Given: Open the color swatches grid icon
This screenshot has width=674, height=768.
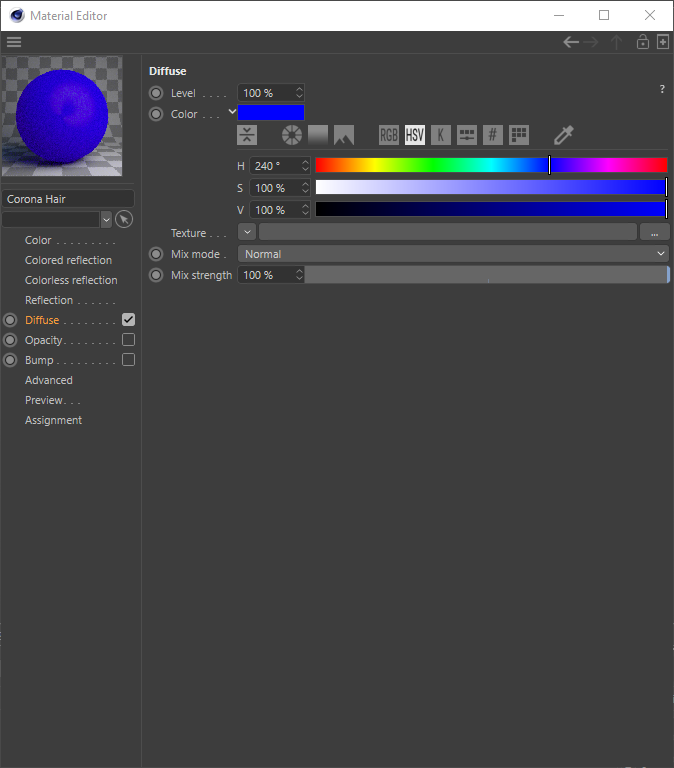Looking at the screenshot, I should (519, 135).
